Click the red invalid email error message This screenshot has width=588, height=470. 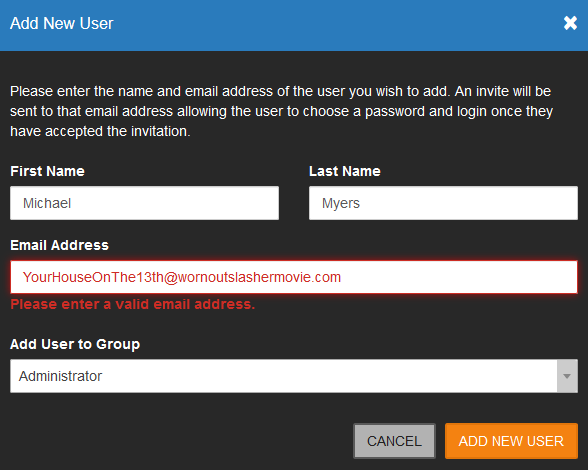click(x=133, y=304)
